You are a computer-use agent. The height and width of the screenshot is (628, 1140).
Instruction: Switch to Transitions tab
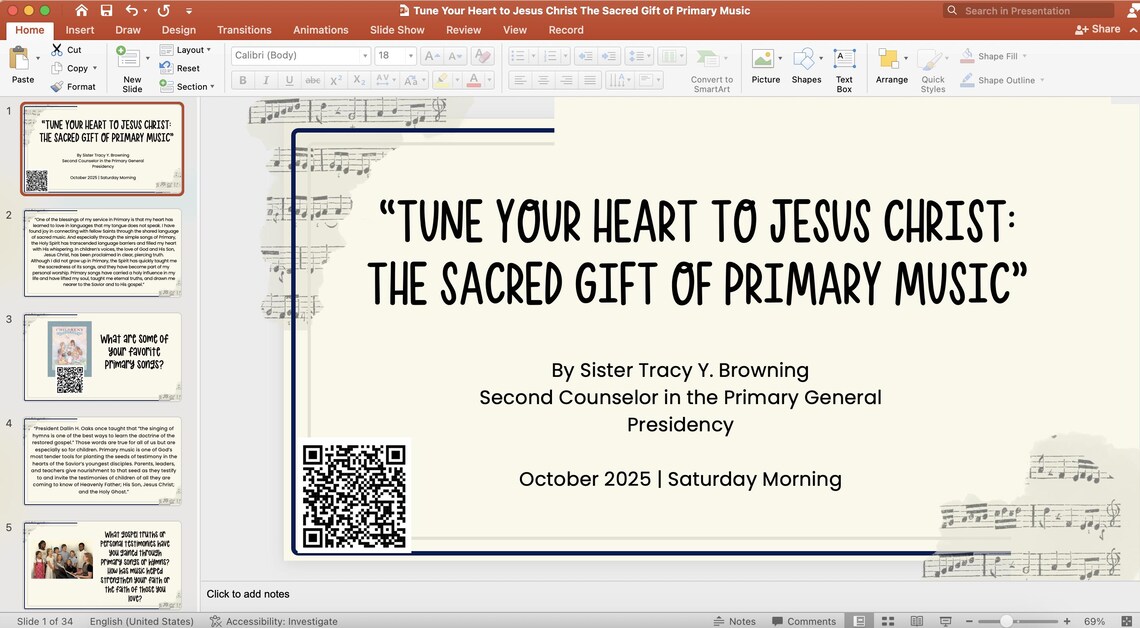[x=244, y=30]
